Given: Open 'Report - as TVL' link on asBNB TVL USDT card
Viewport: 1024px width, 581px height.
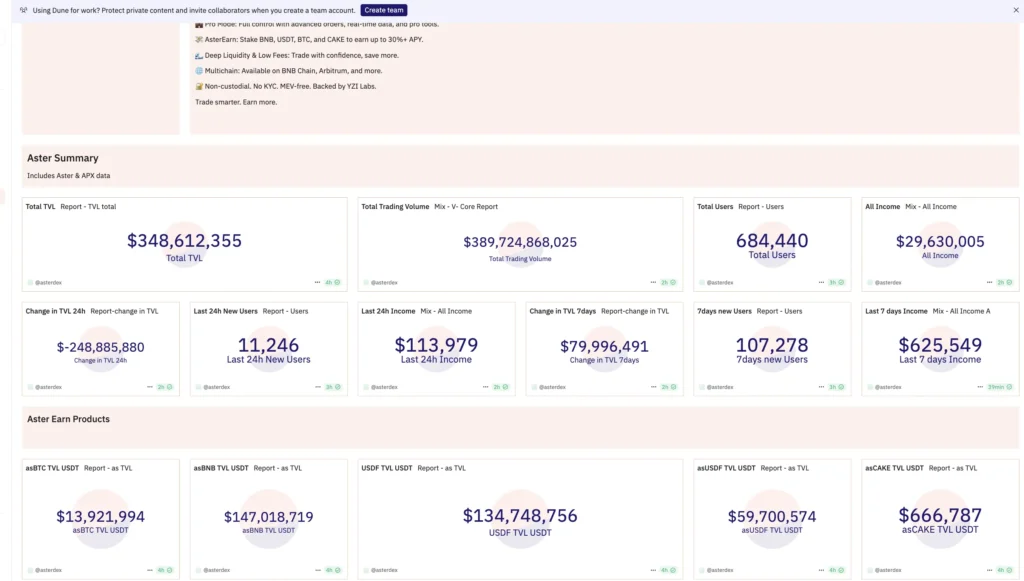Looking at the screenshot, I should click(x=278, y=468).
